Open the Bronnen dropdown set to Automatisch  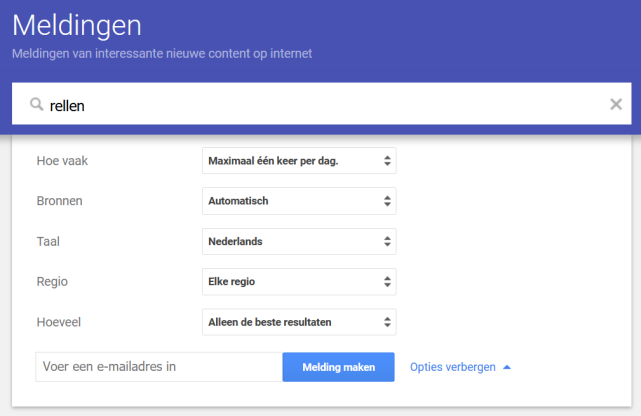tap(298, 201)
